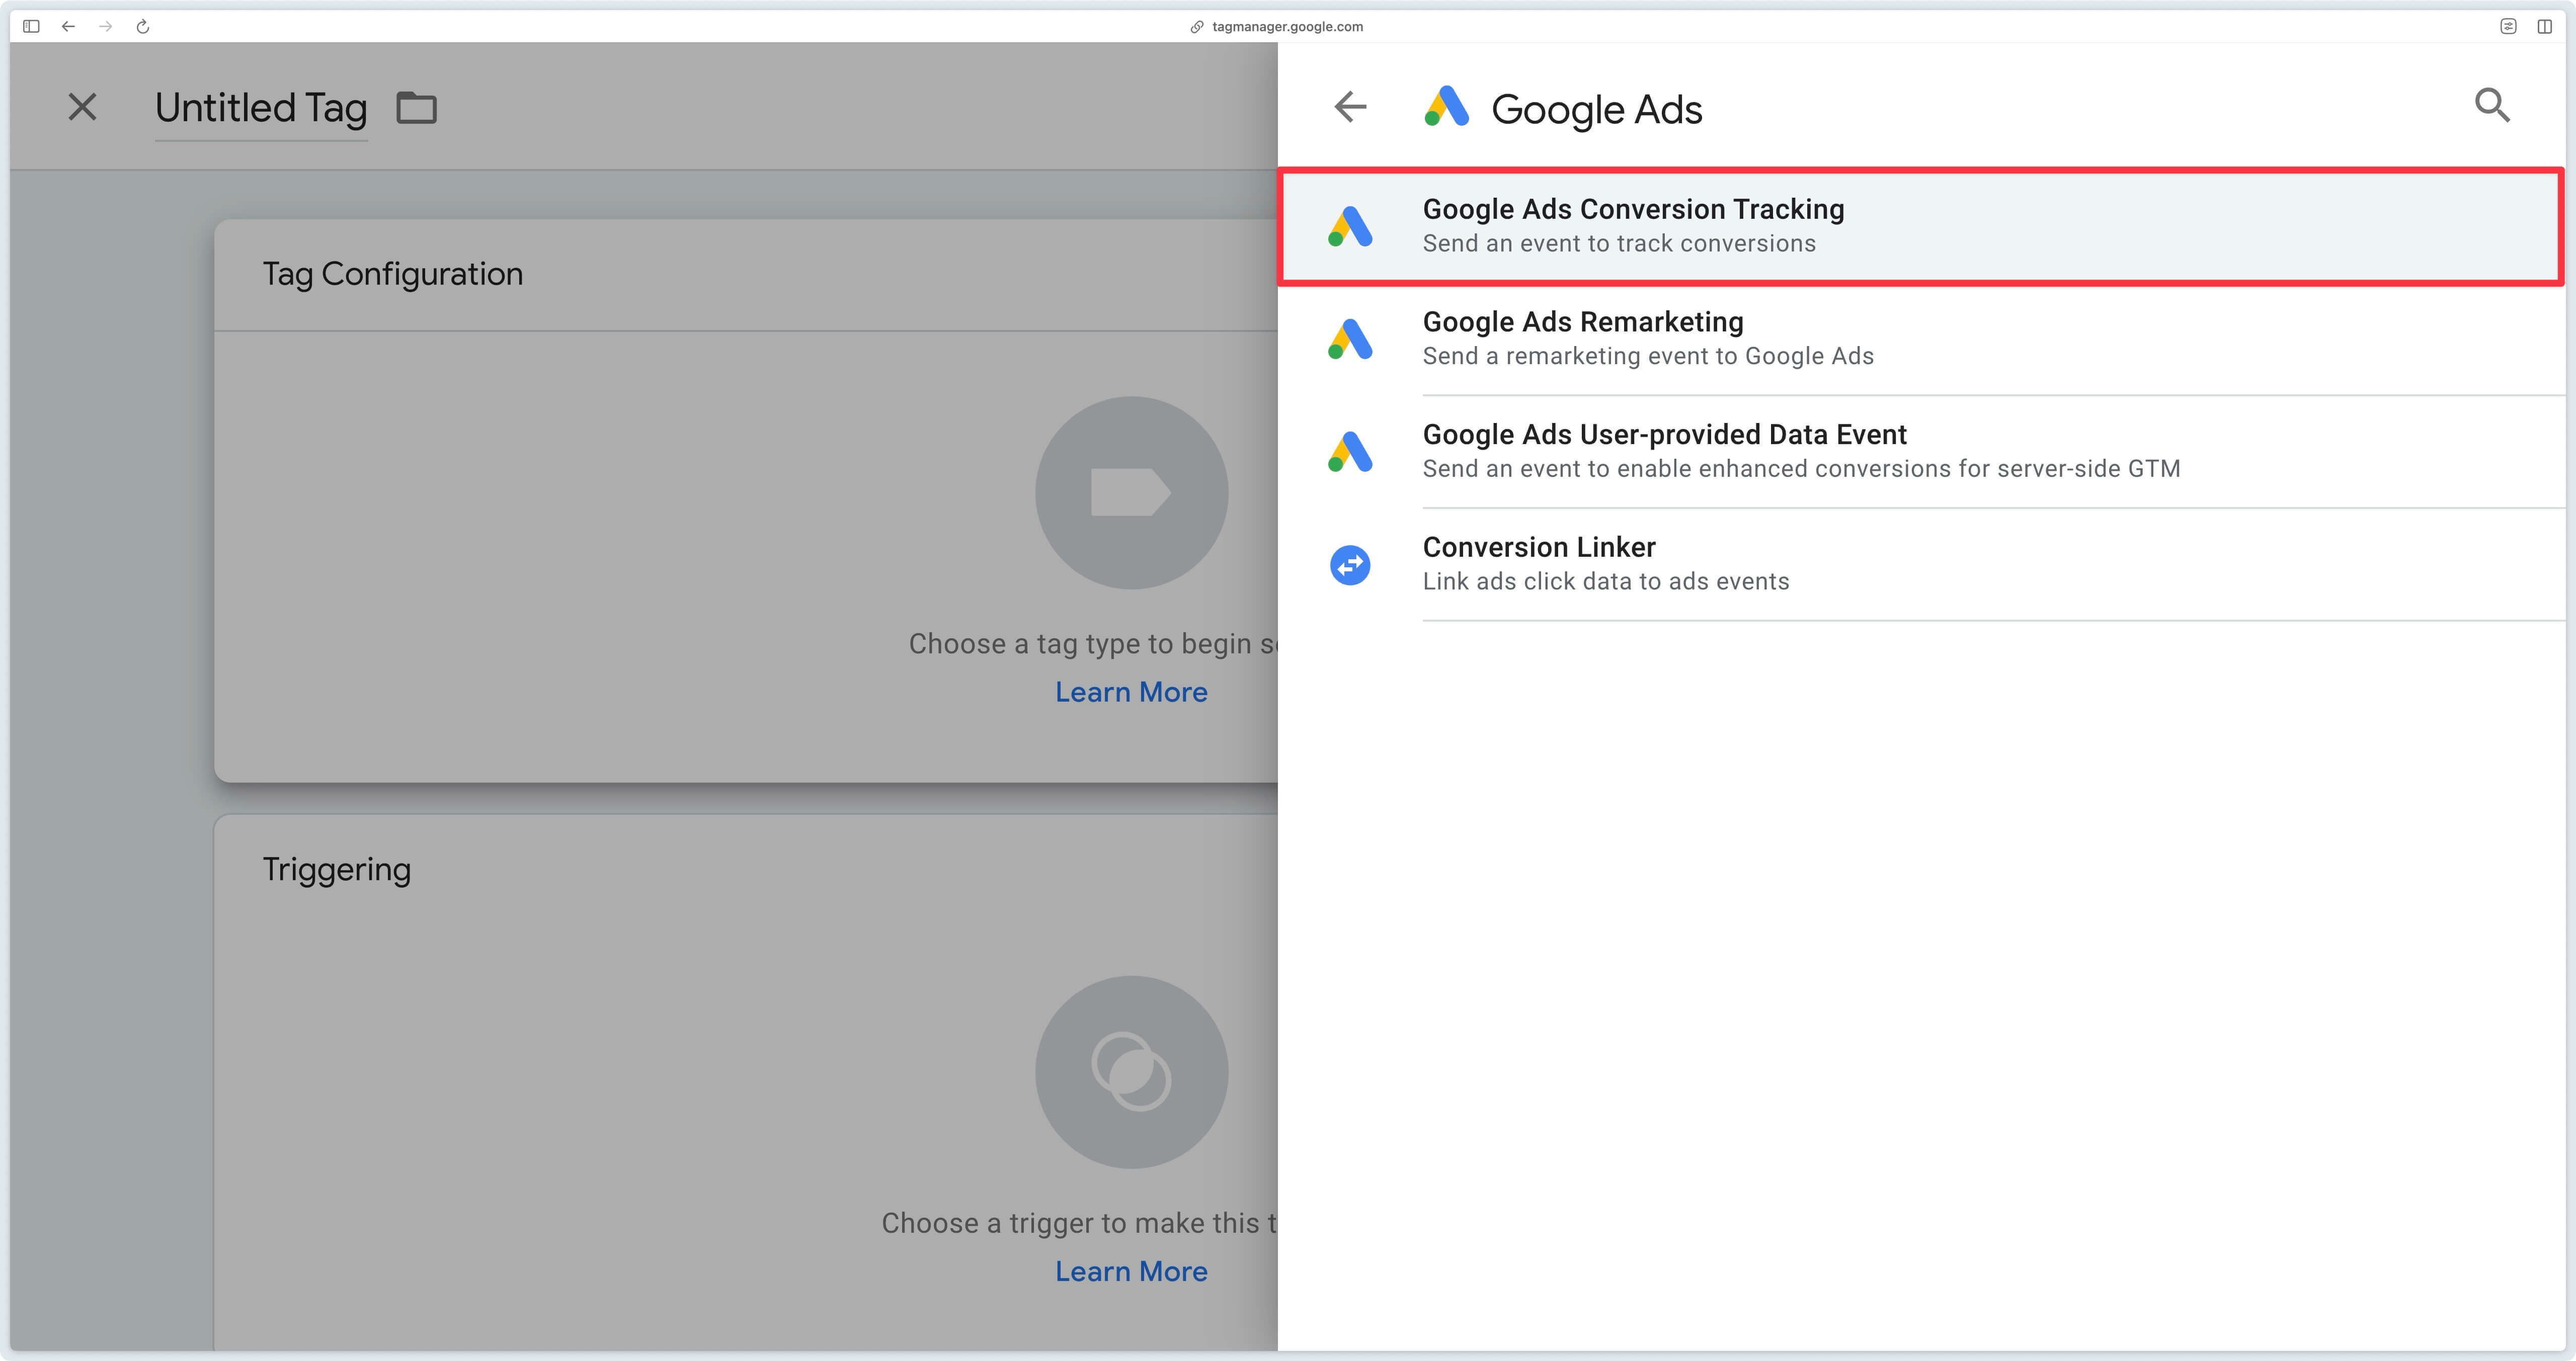Choose the Conversion Linker tag type
2576x1361 pixels.
click(1921, 565)
